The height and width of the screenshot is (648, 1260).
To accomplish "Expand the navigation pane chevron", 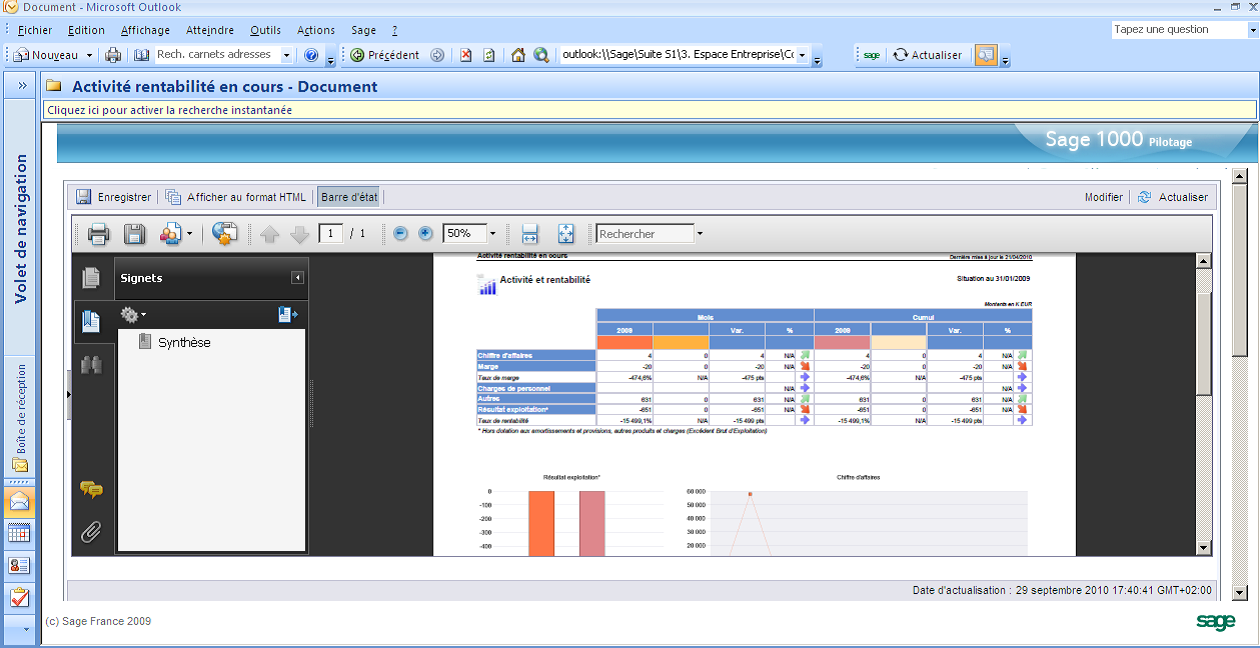I will point(22,86).
